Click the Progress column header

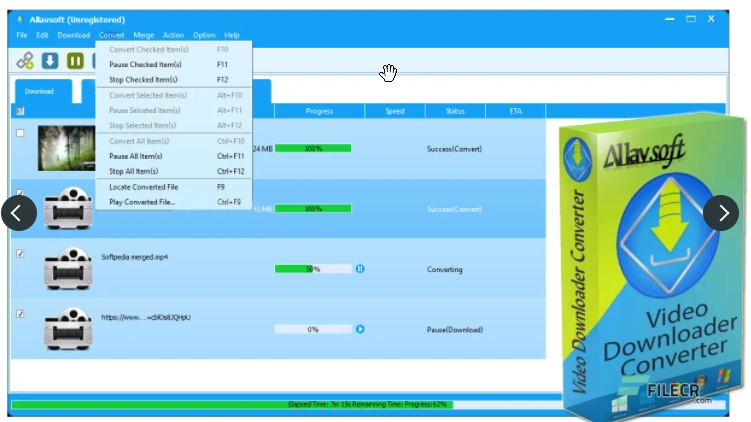319,111
